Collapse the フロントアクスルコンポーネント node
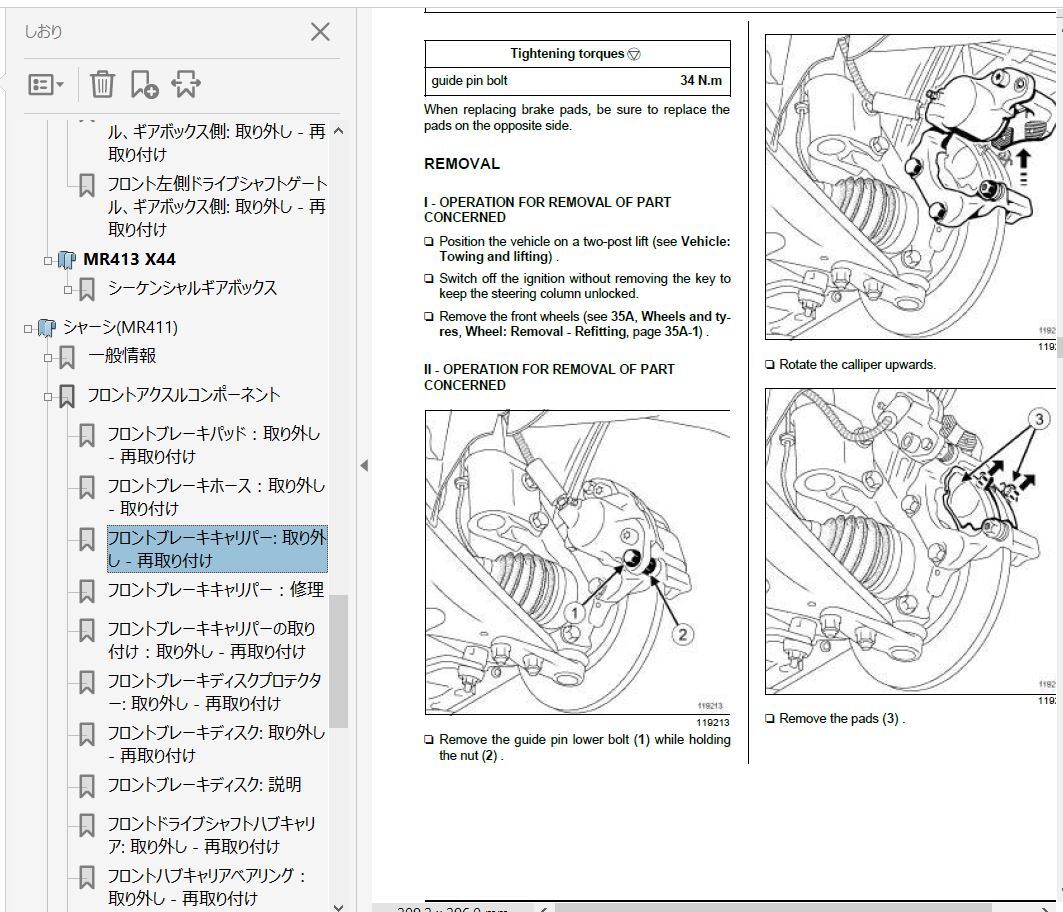Screen dimensions: 1063x912 click(x=47, y=396)
